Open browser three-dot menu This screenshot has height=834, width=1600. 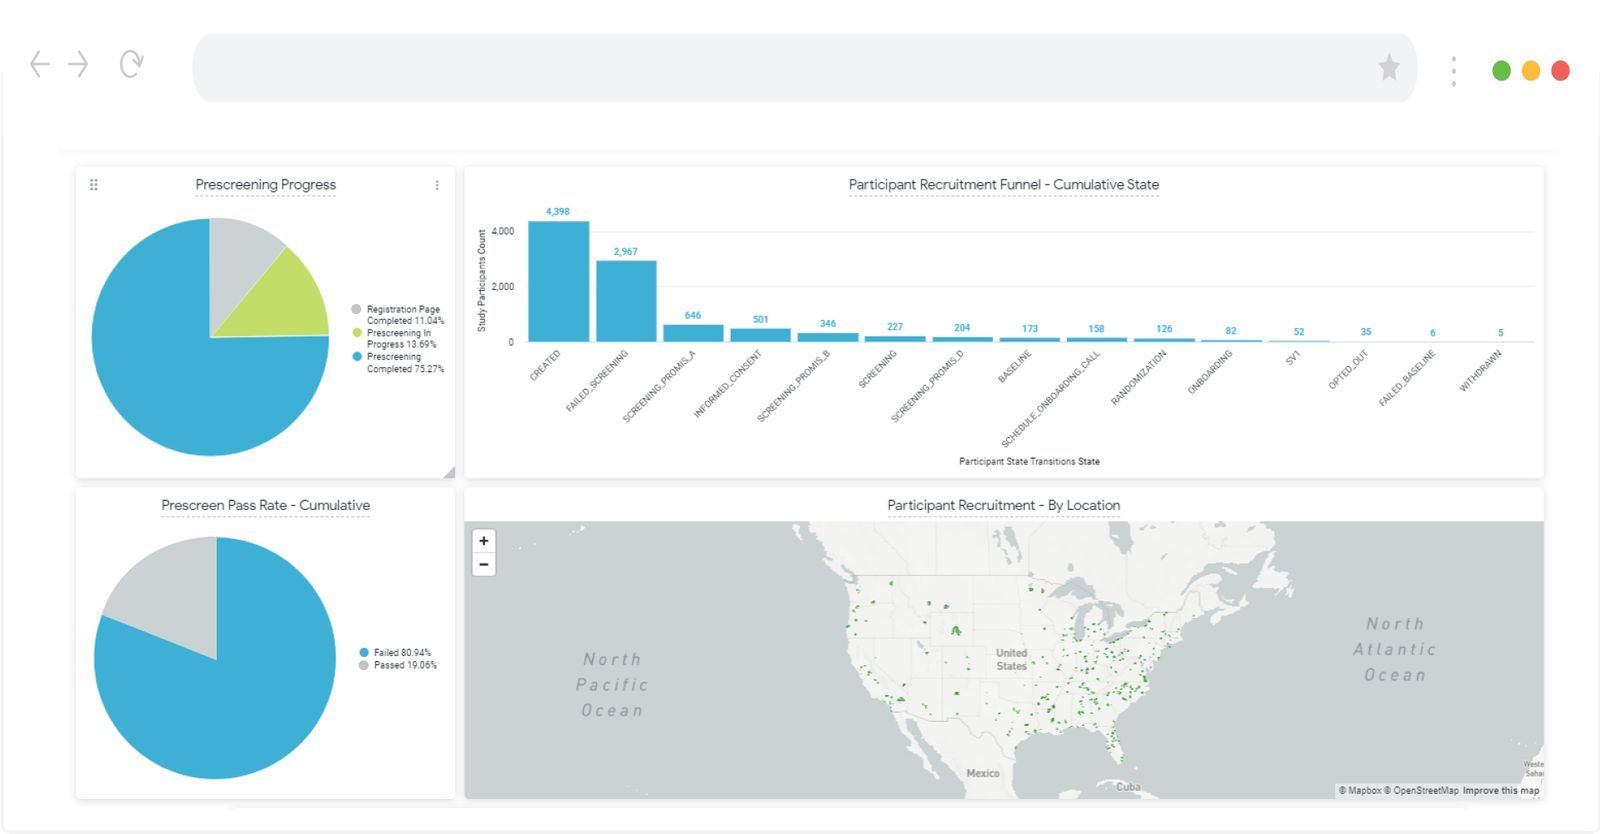(1453, 70)
